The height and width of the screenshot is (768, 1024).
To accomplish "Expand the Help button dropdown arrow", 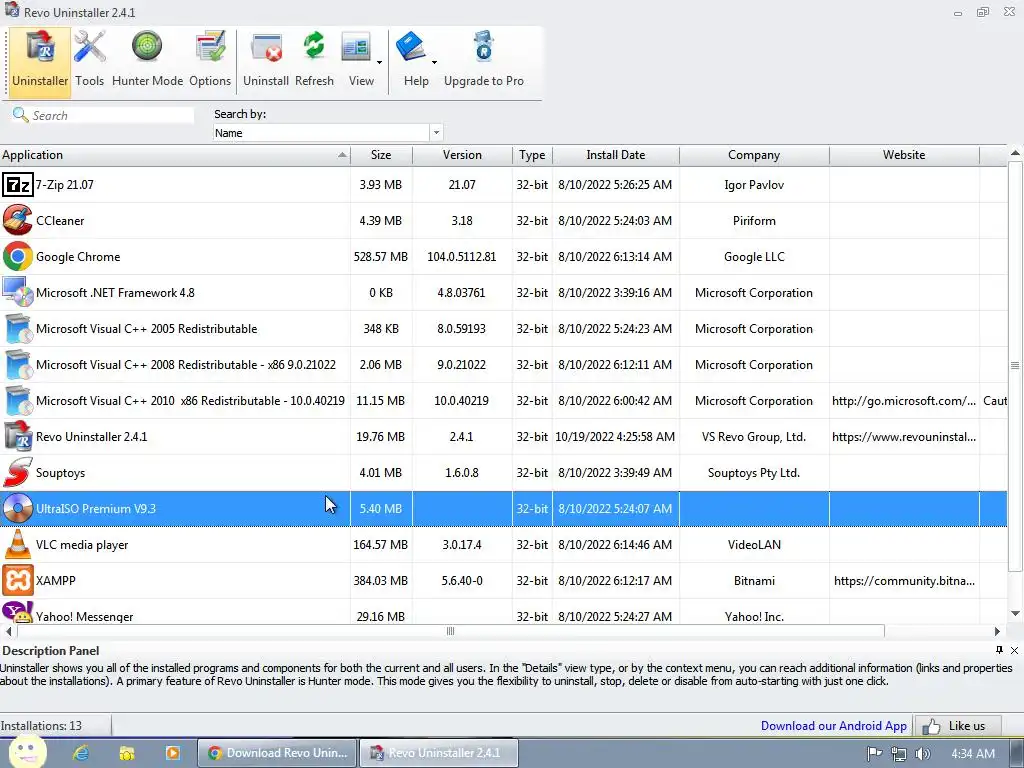I will (434, 63).
